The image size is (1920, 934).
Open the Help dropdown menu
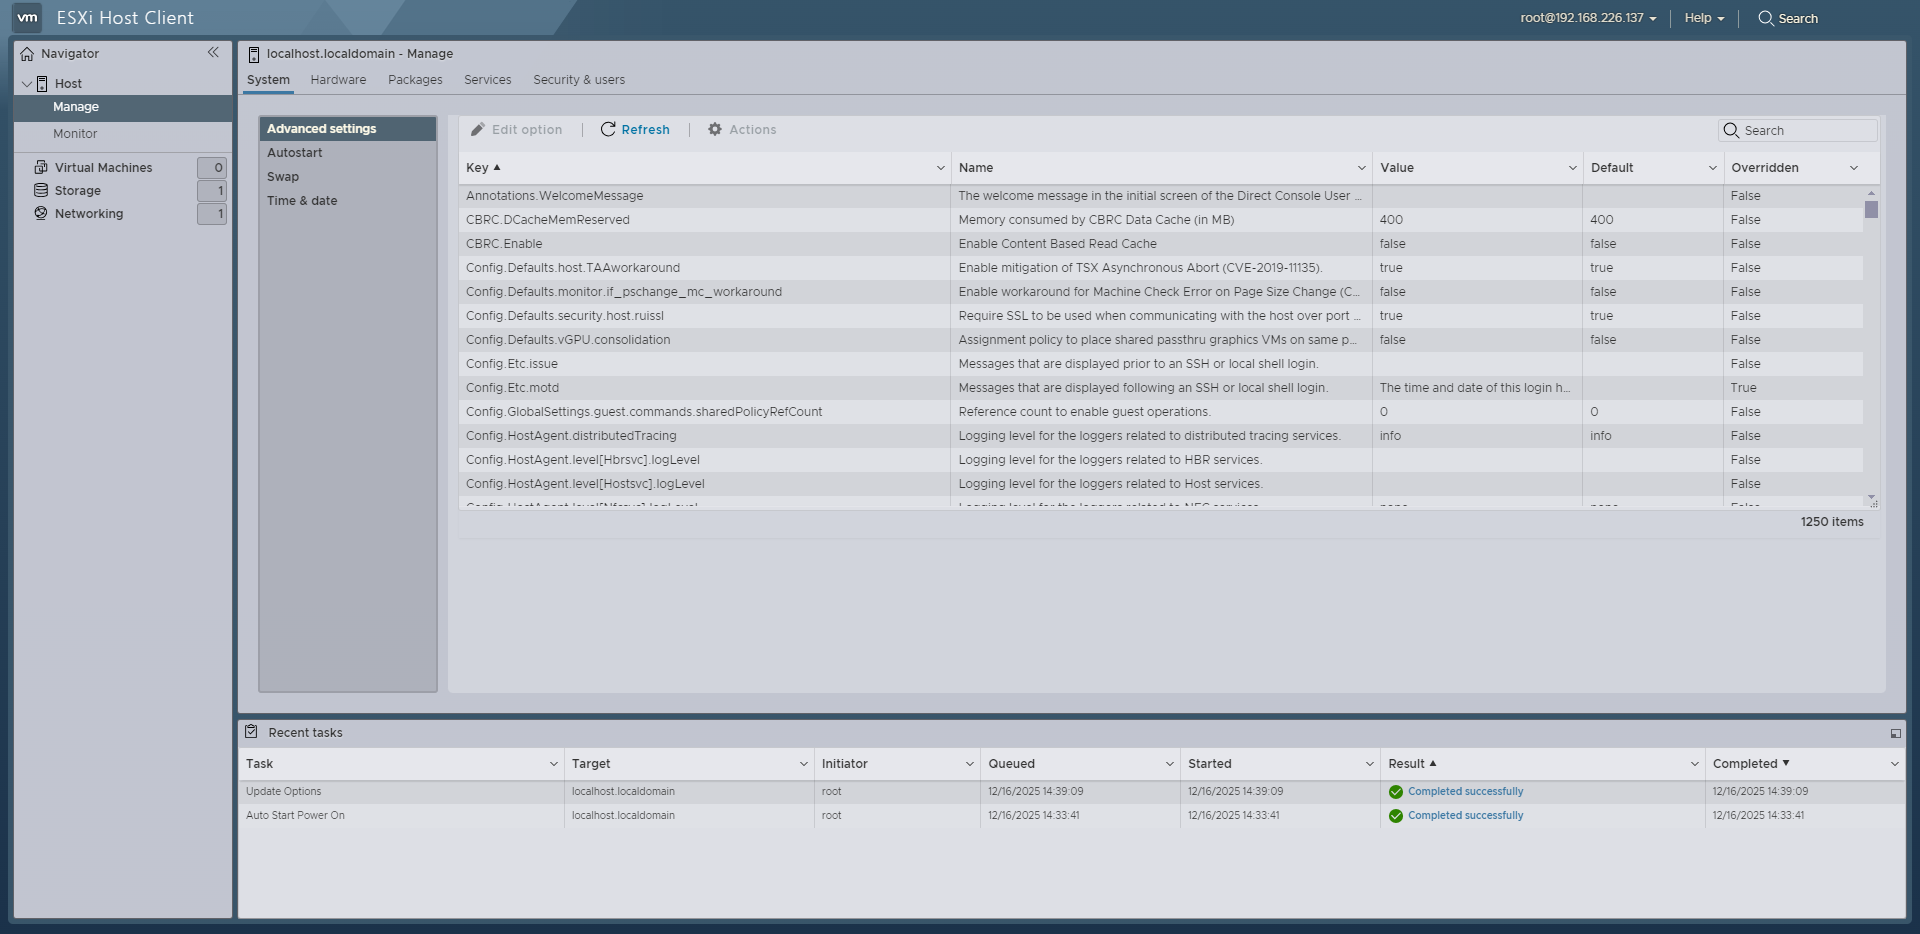[1703, 18]
